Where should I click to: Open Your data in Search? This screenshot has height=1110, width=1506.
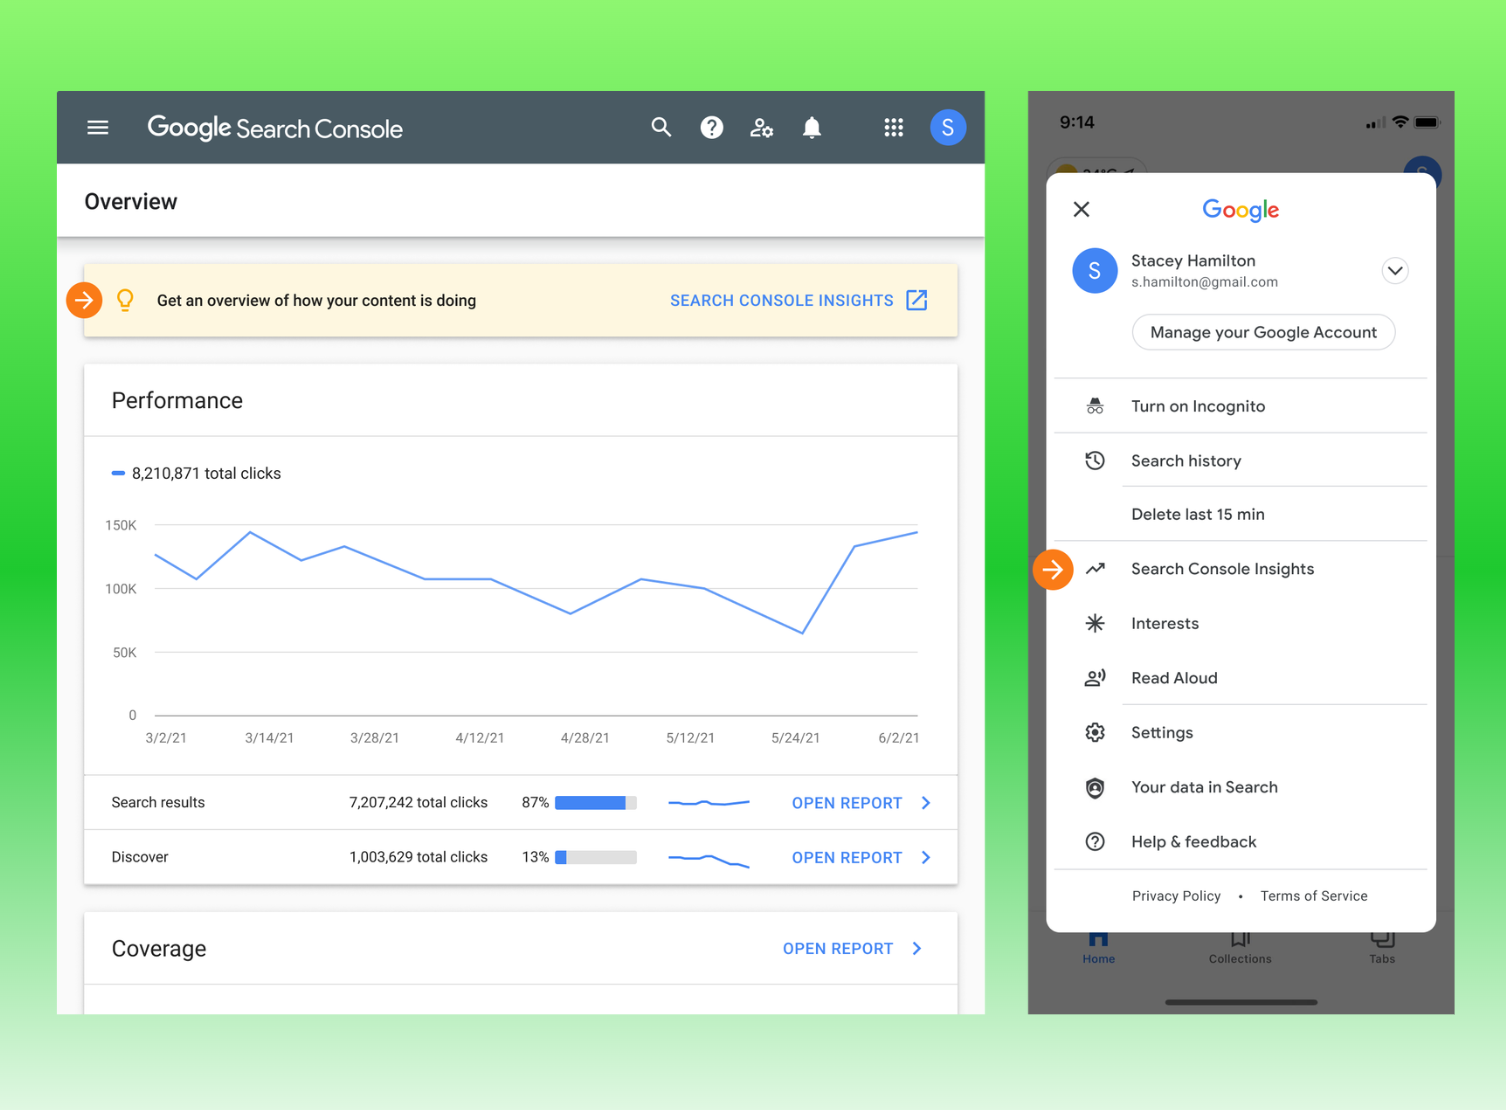pos(1240,787)
